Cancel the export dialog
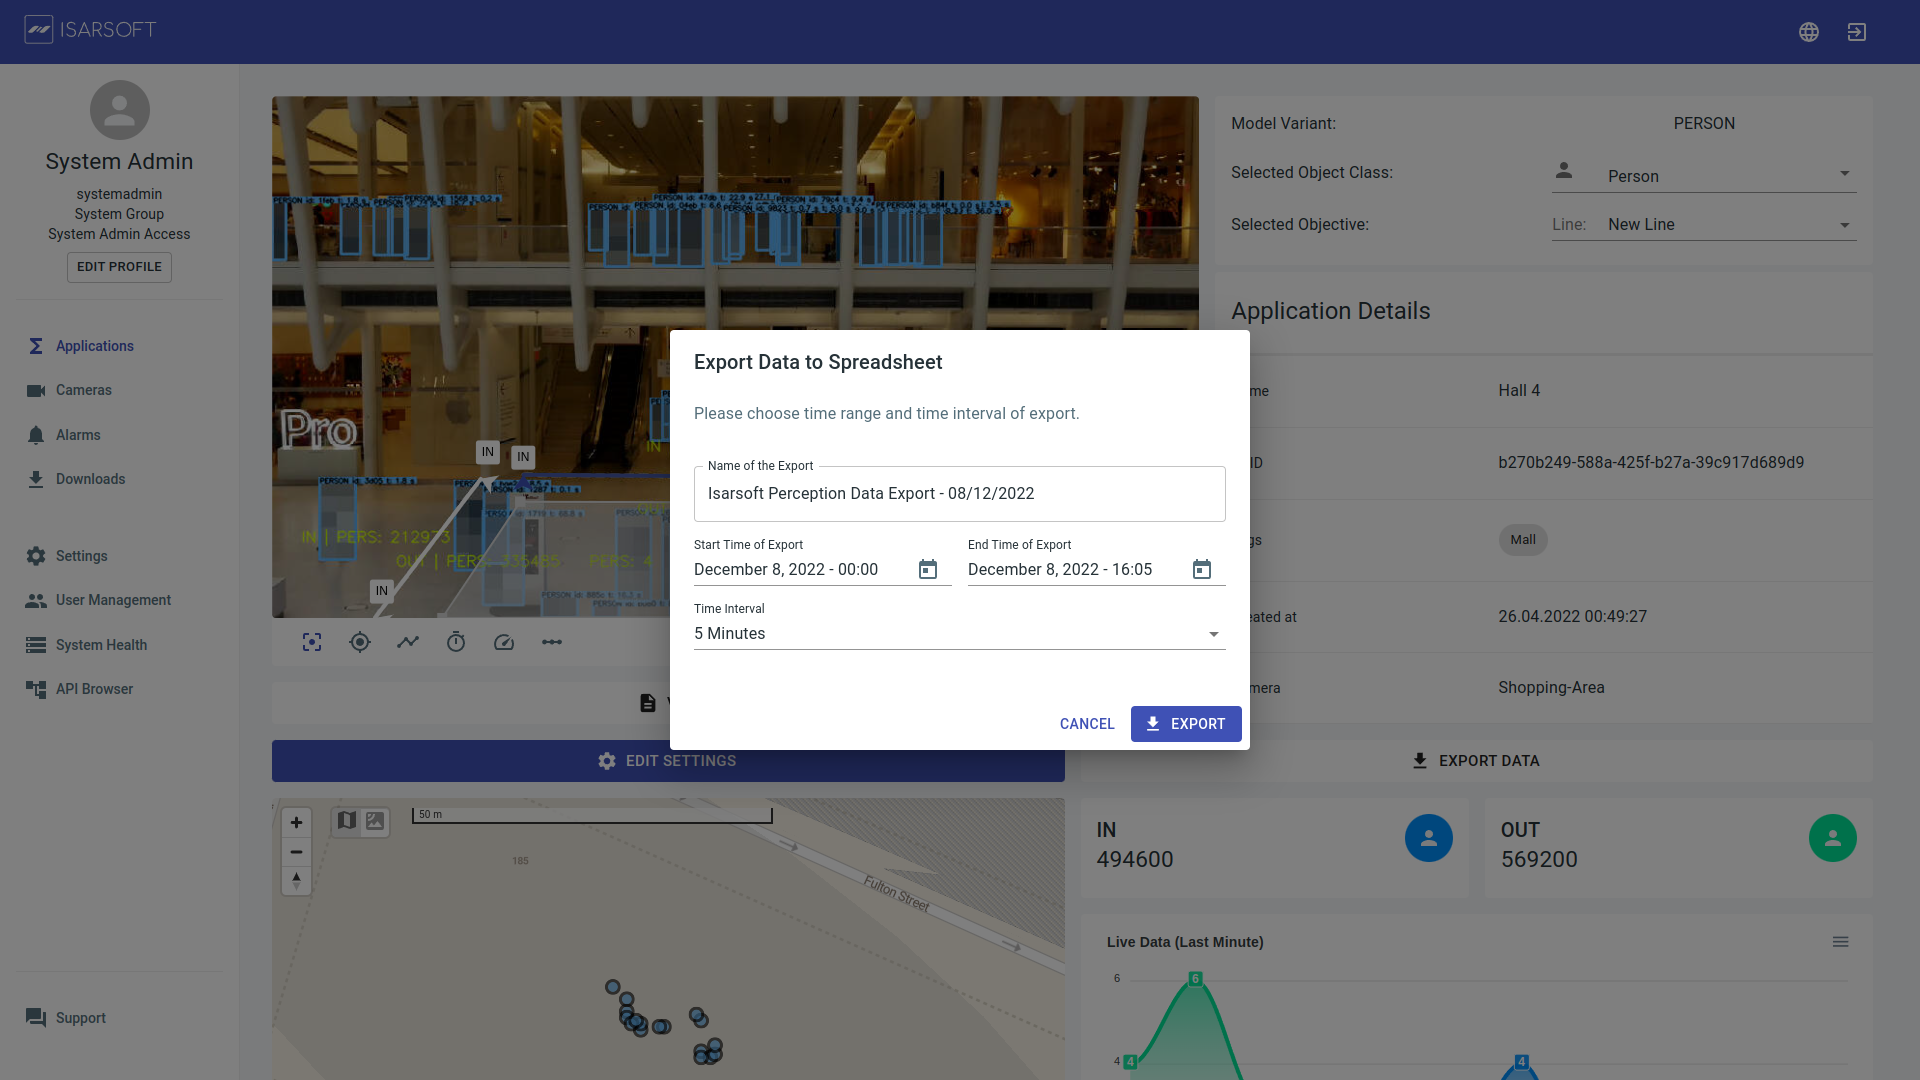Image resolution: width=1920 pixels, height=1080 pixels. [x=1086, y=724]
